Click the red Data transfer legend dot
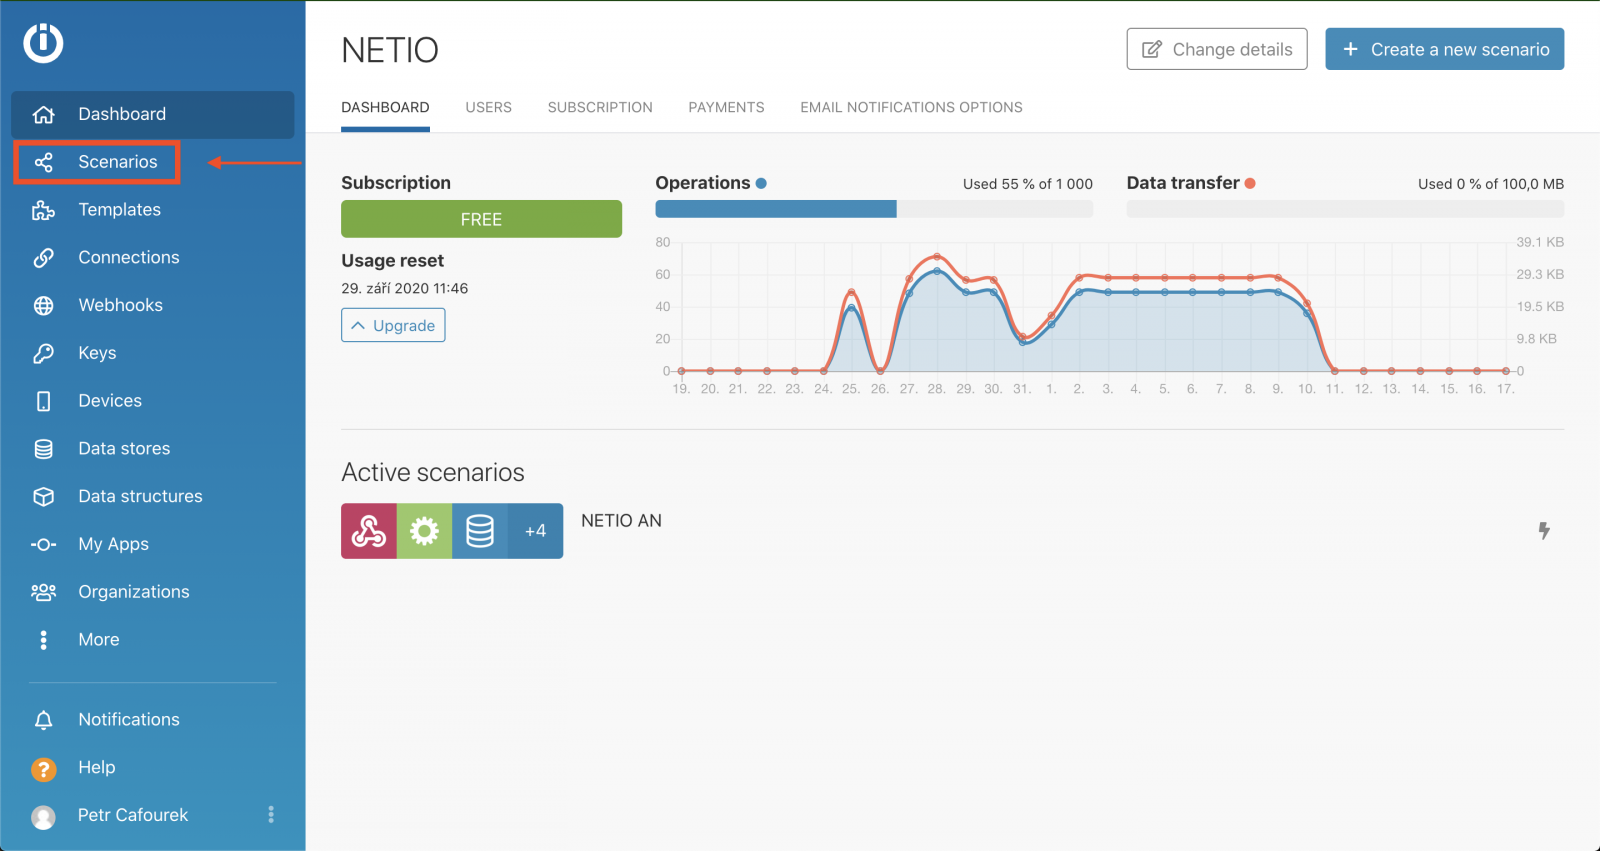The image size is (1600, 851). click(1250, 183)
